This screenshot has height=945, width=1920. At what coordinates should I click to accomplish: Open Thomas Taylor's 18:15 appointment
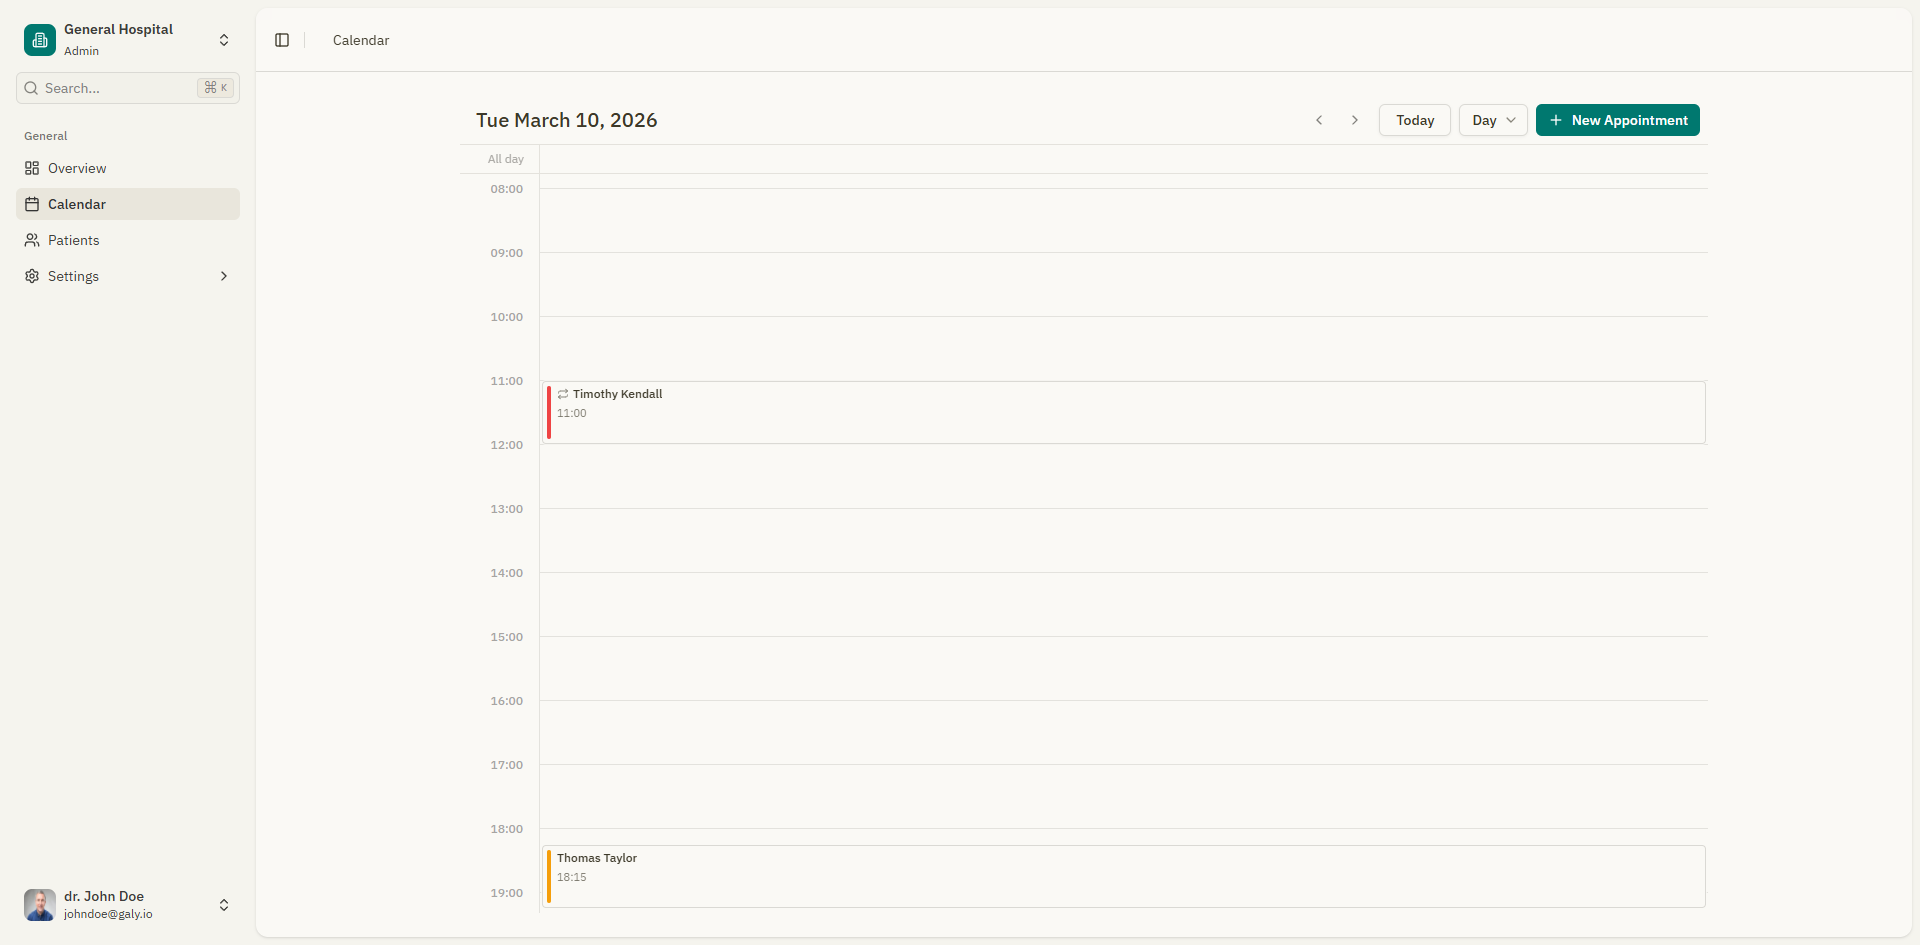click(x=1000, y=876)
